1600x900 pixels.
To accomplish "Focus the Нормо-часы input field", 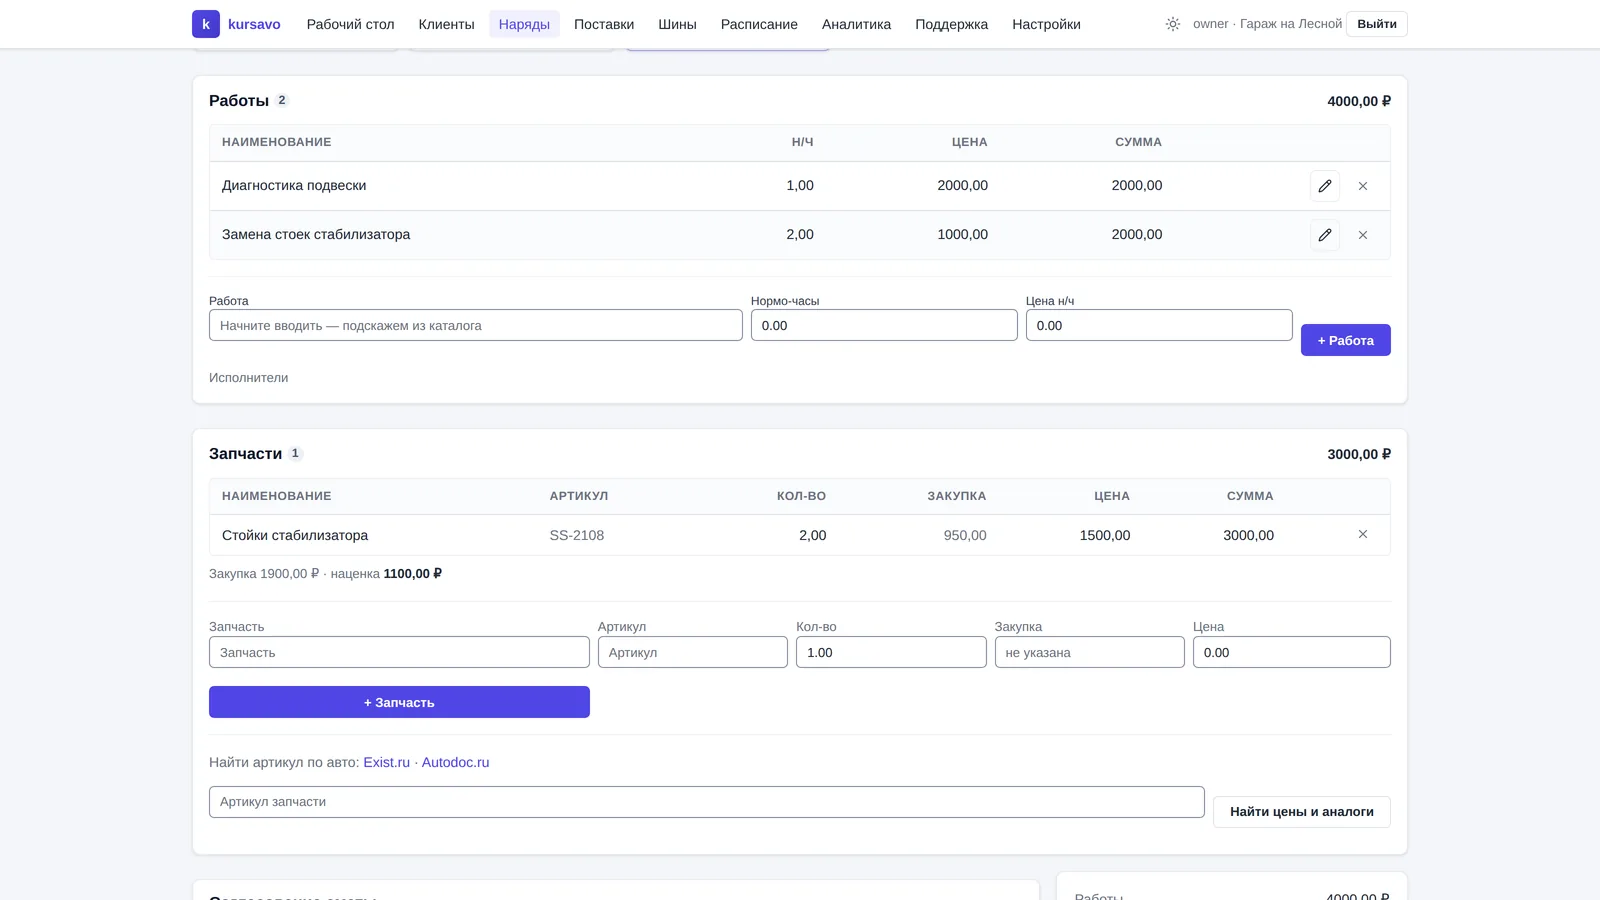I will [884, 325].
